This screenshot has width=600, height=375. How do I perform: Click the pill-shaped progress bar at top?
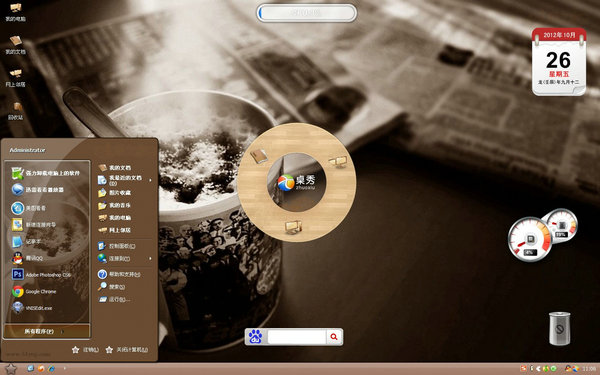307,13
